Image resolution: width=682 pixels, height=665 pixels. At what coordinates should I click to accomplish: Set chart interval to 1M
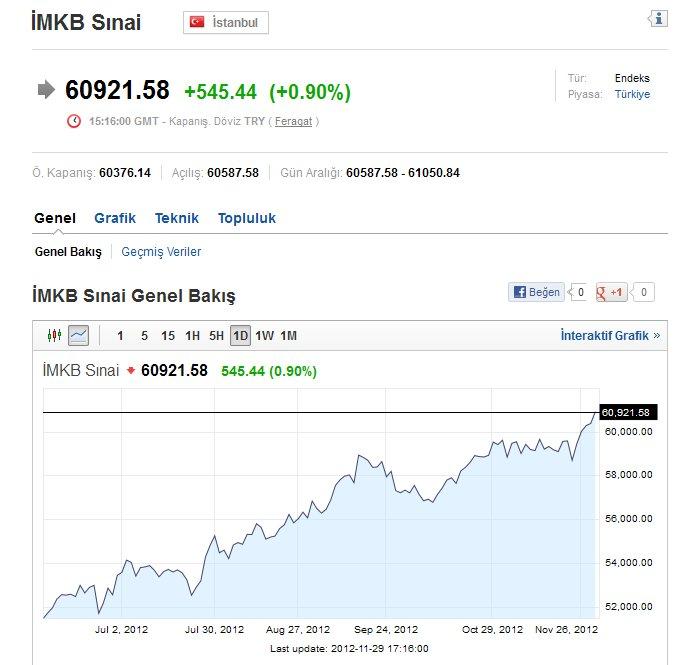(288, 336)
